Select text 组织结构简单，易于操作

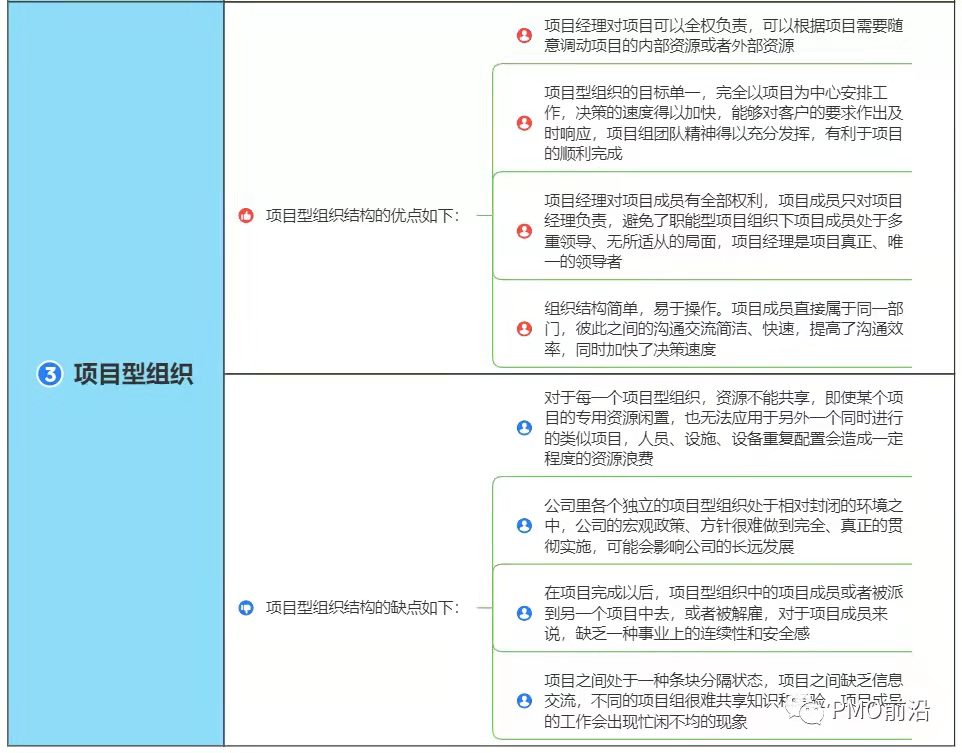click(x=630, y=309)
